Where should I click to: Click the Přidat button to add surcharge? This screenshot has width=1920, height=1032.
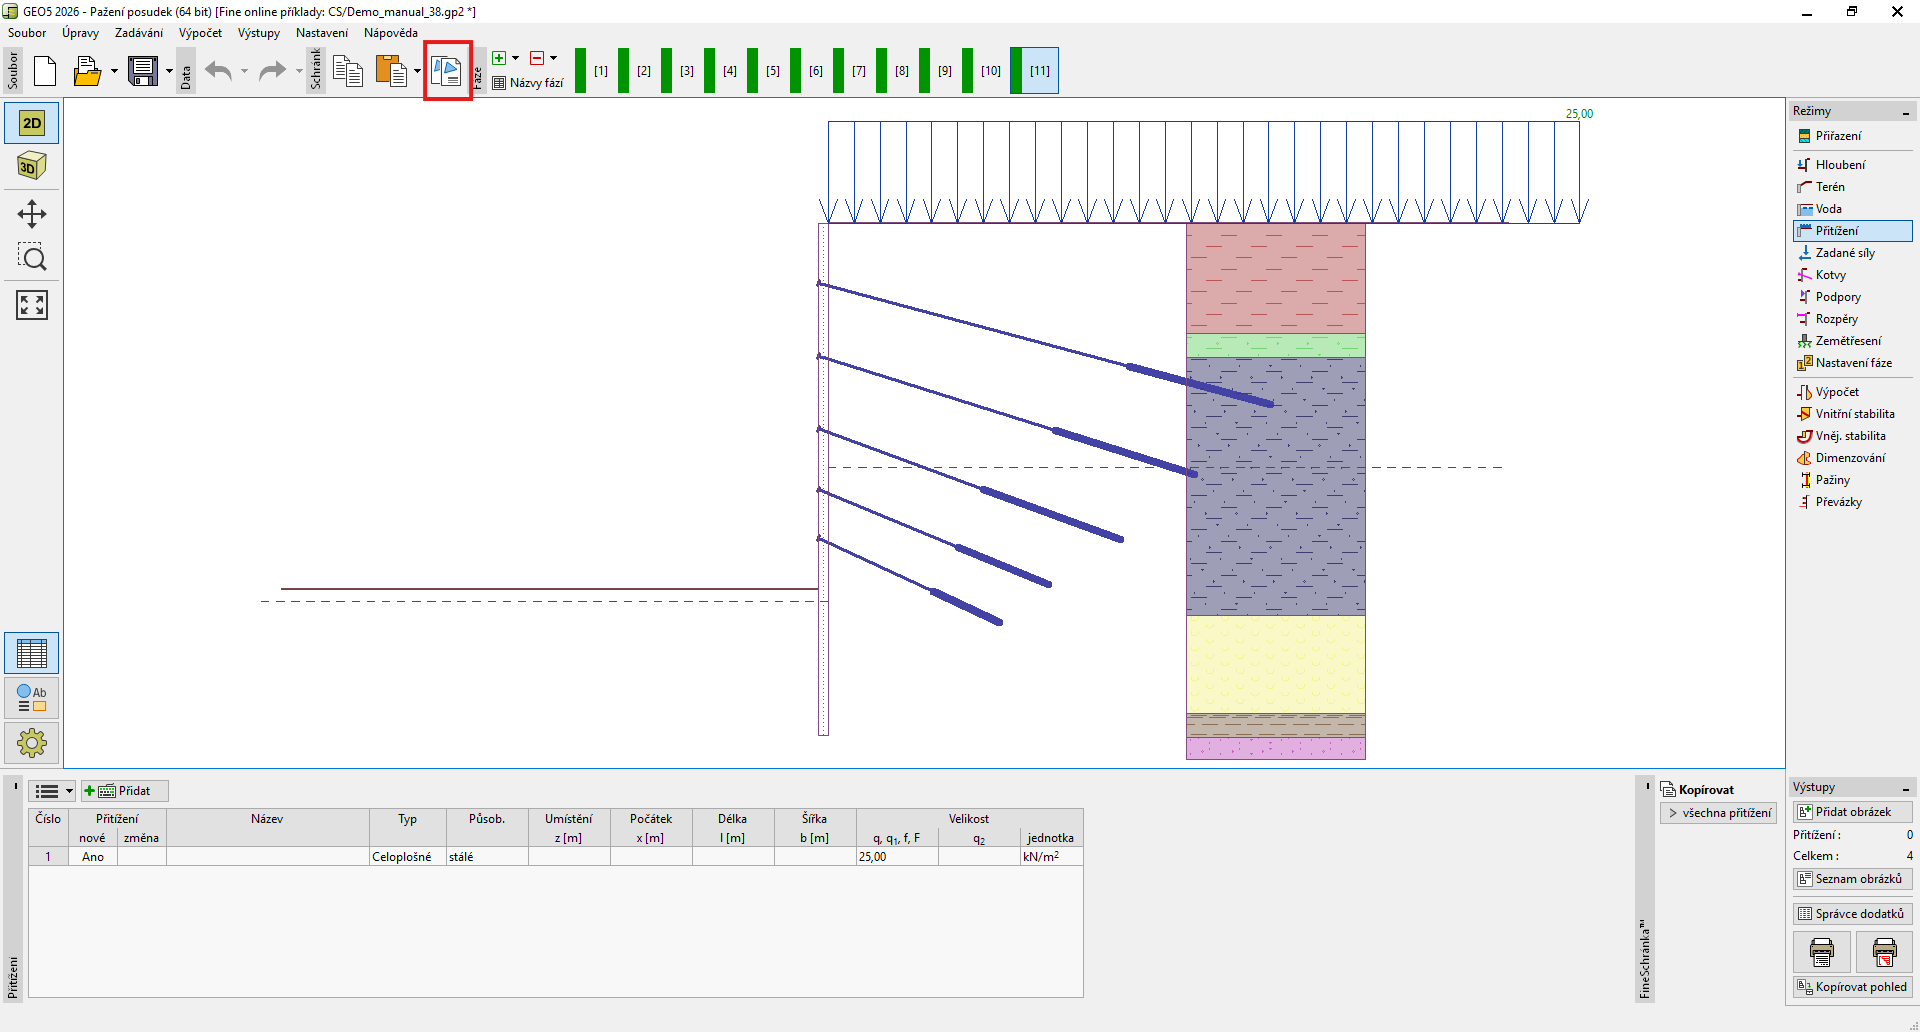[x=125, y=791]
